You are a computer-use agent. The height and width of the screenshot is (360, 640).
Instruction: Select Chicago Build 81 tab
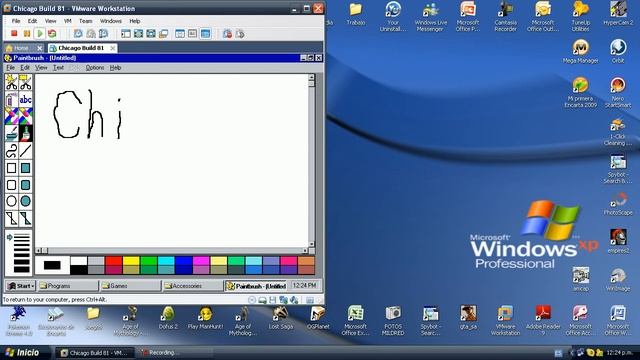82,48
